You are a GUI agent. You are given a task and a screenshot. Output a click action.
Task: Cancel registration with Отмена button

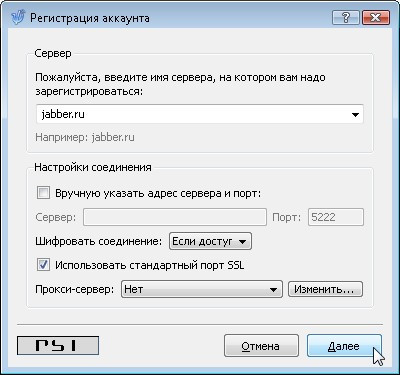[x=261, y=346]
